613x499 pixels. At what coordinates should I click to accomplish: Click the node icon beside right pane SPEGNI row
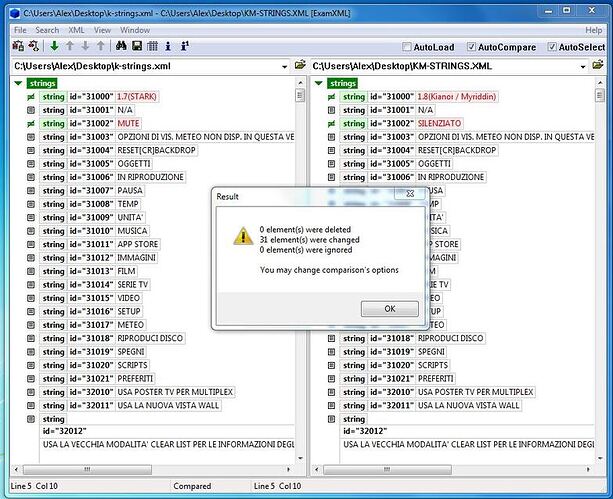(x=331, y=352)
